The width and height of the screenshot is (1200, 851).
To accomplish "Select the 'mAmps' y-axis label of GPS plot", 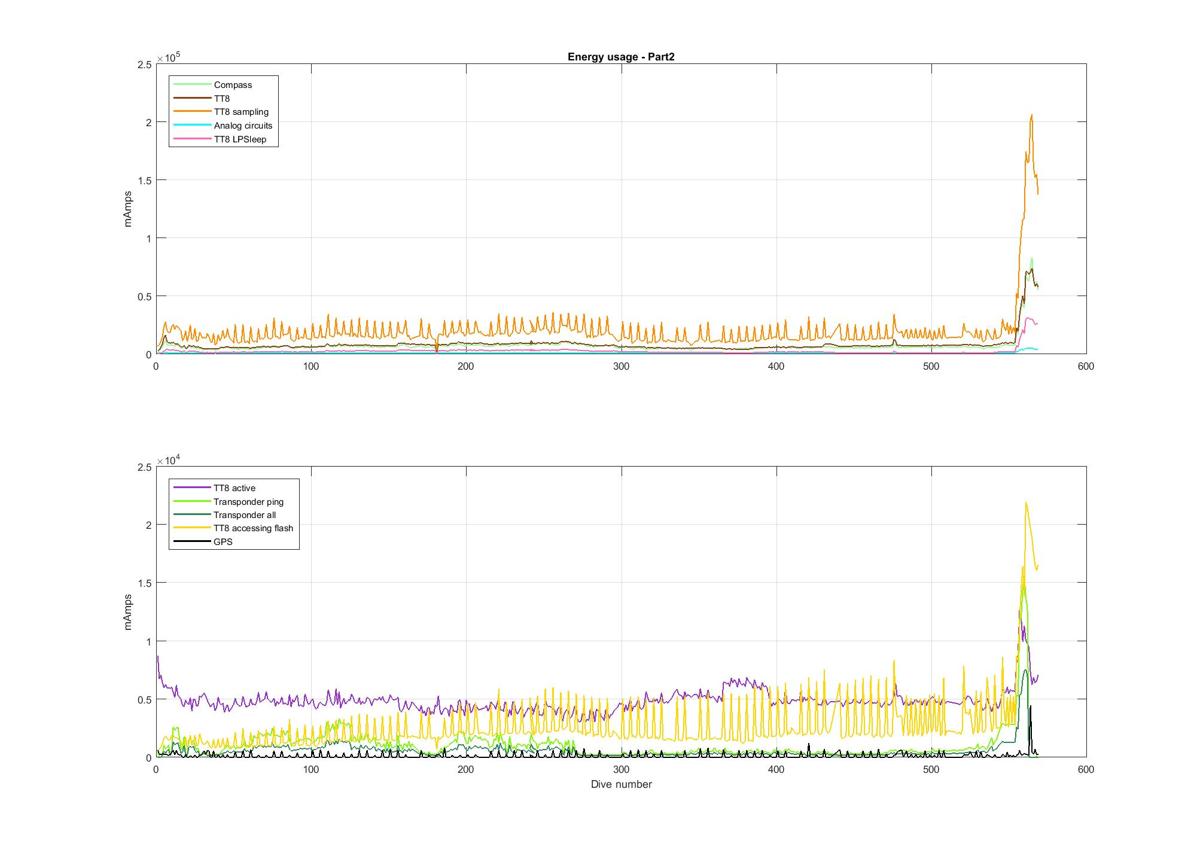I will [128, 612].
